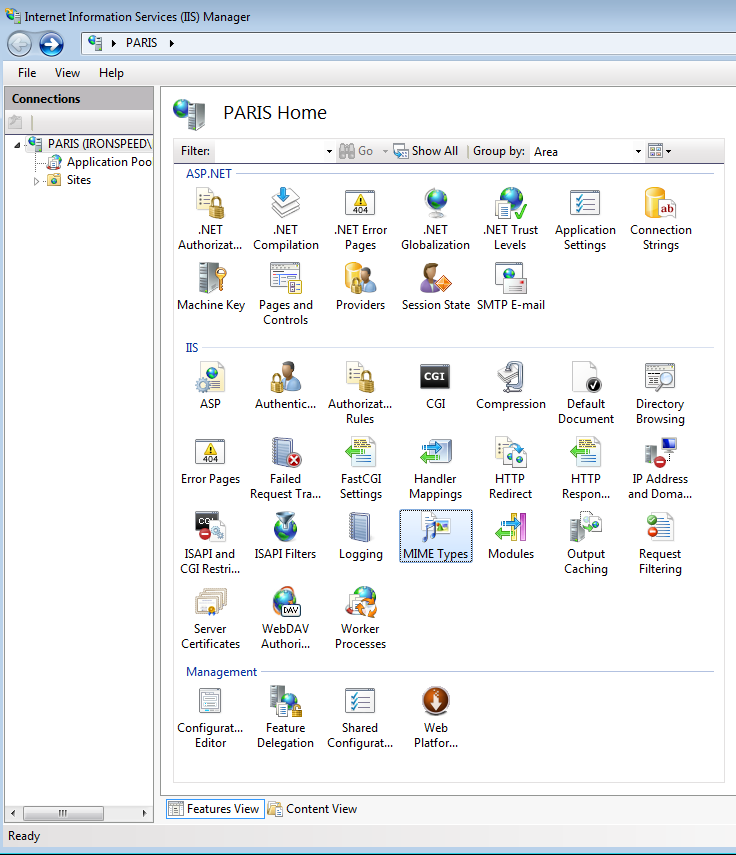The image size is (736, 855).
Task: Click the Forward navigation button
Action: (51, 44)
